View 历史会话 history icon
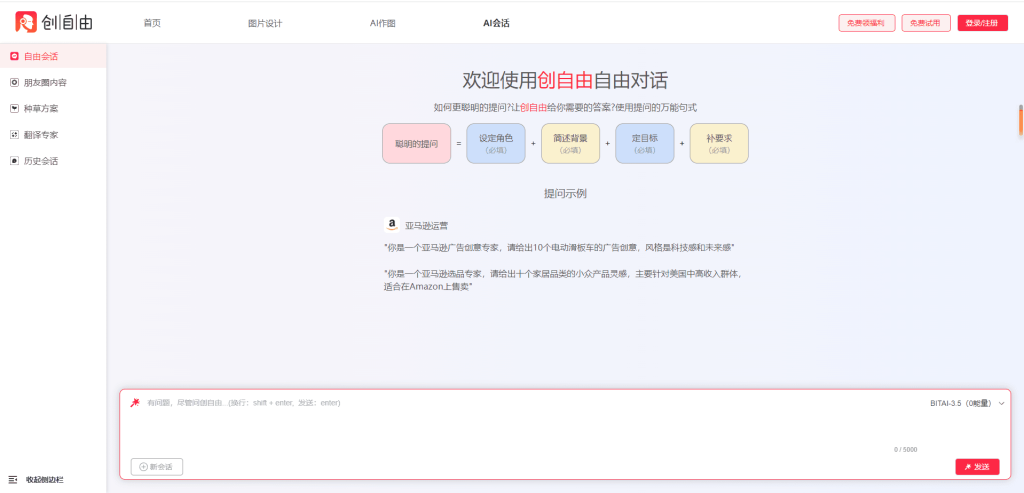Viewport: 1024px width, 493px height. click(14, 160)
